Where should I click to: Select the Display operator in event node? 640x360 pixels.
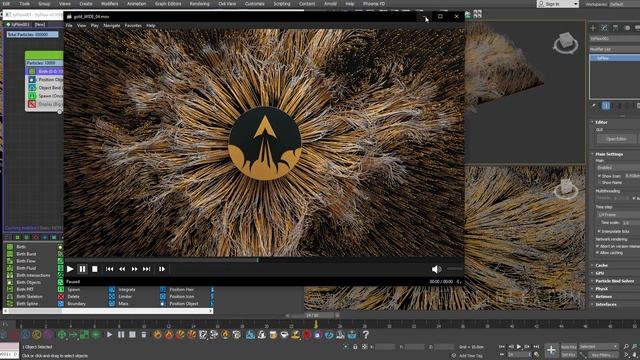click(x=44, y=104)
